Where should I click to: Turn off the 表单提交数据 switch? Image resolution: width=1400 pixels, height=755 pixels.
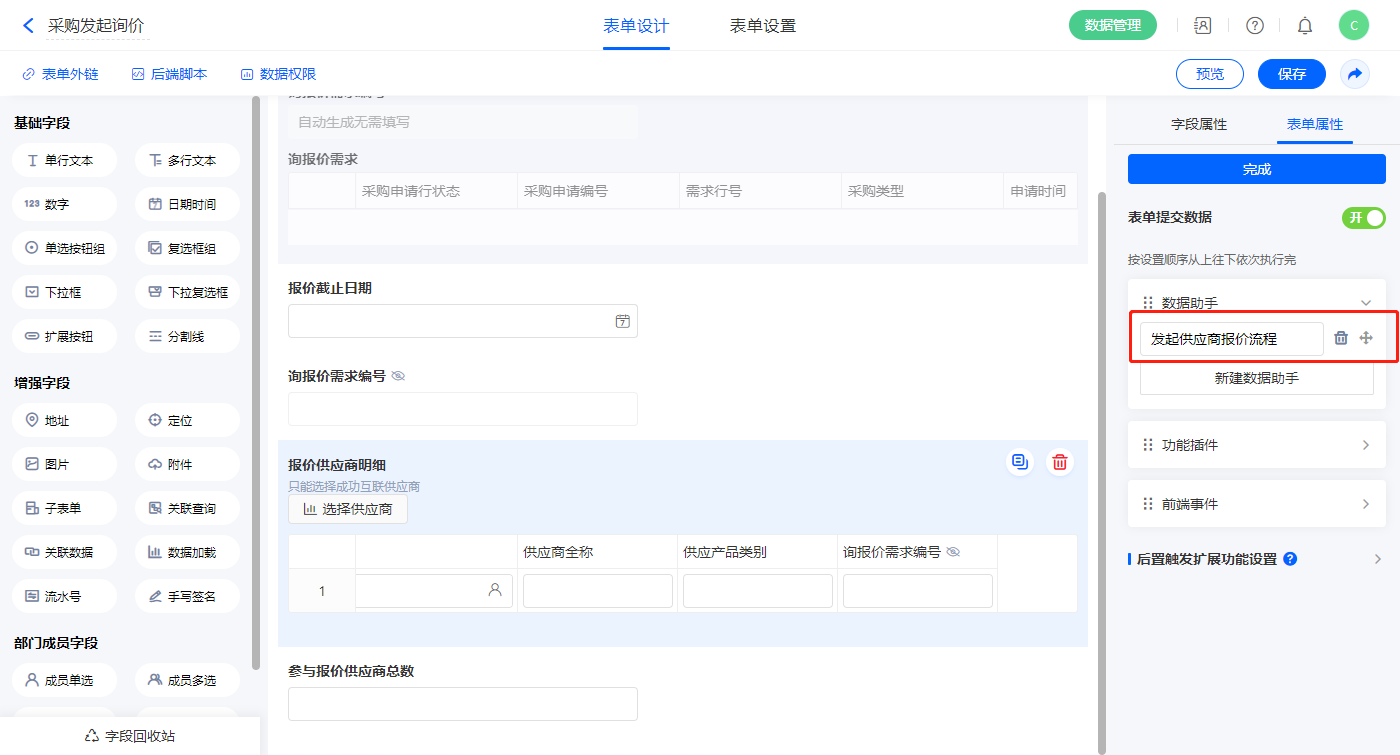(1363, 218)
